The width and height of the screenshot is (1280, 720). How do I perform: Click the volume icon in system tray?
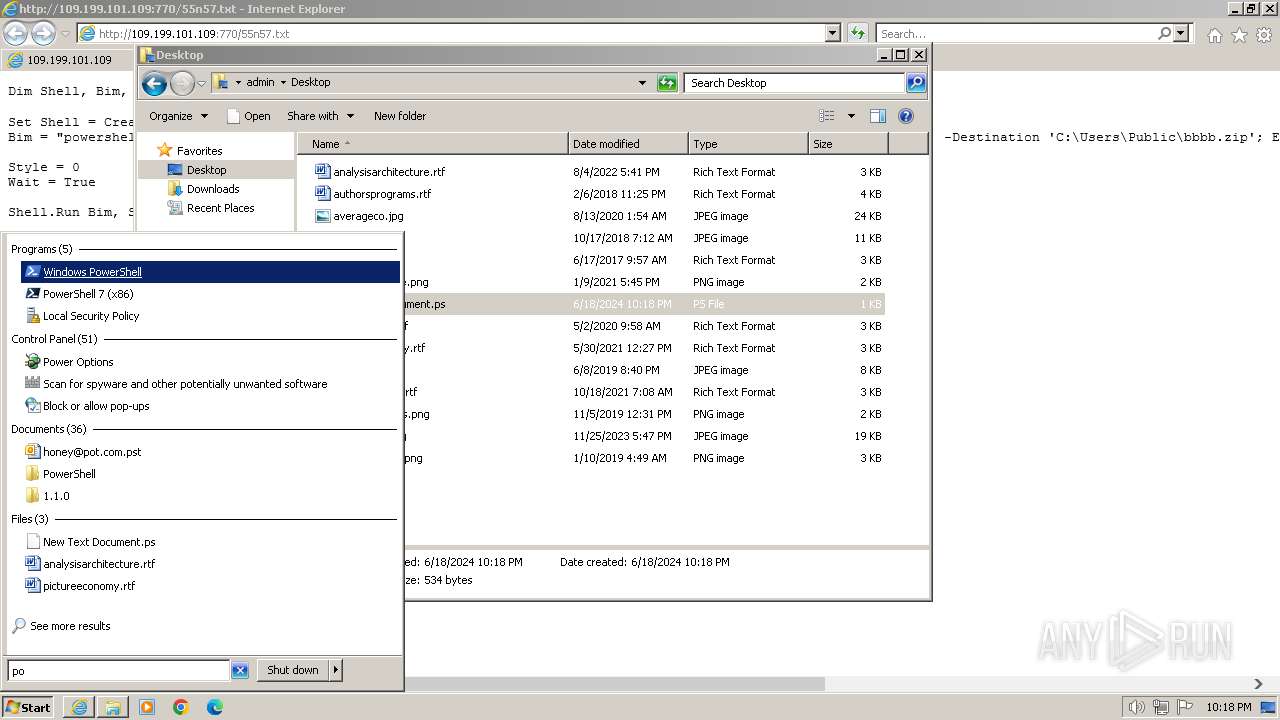1135,707
